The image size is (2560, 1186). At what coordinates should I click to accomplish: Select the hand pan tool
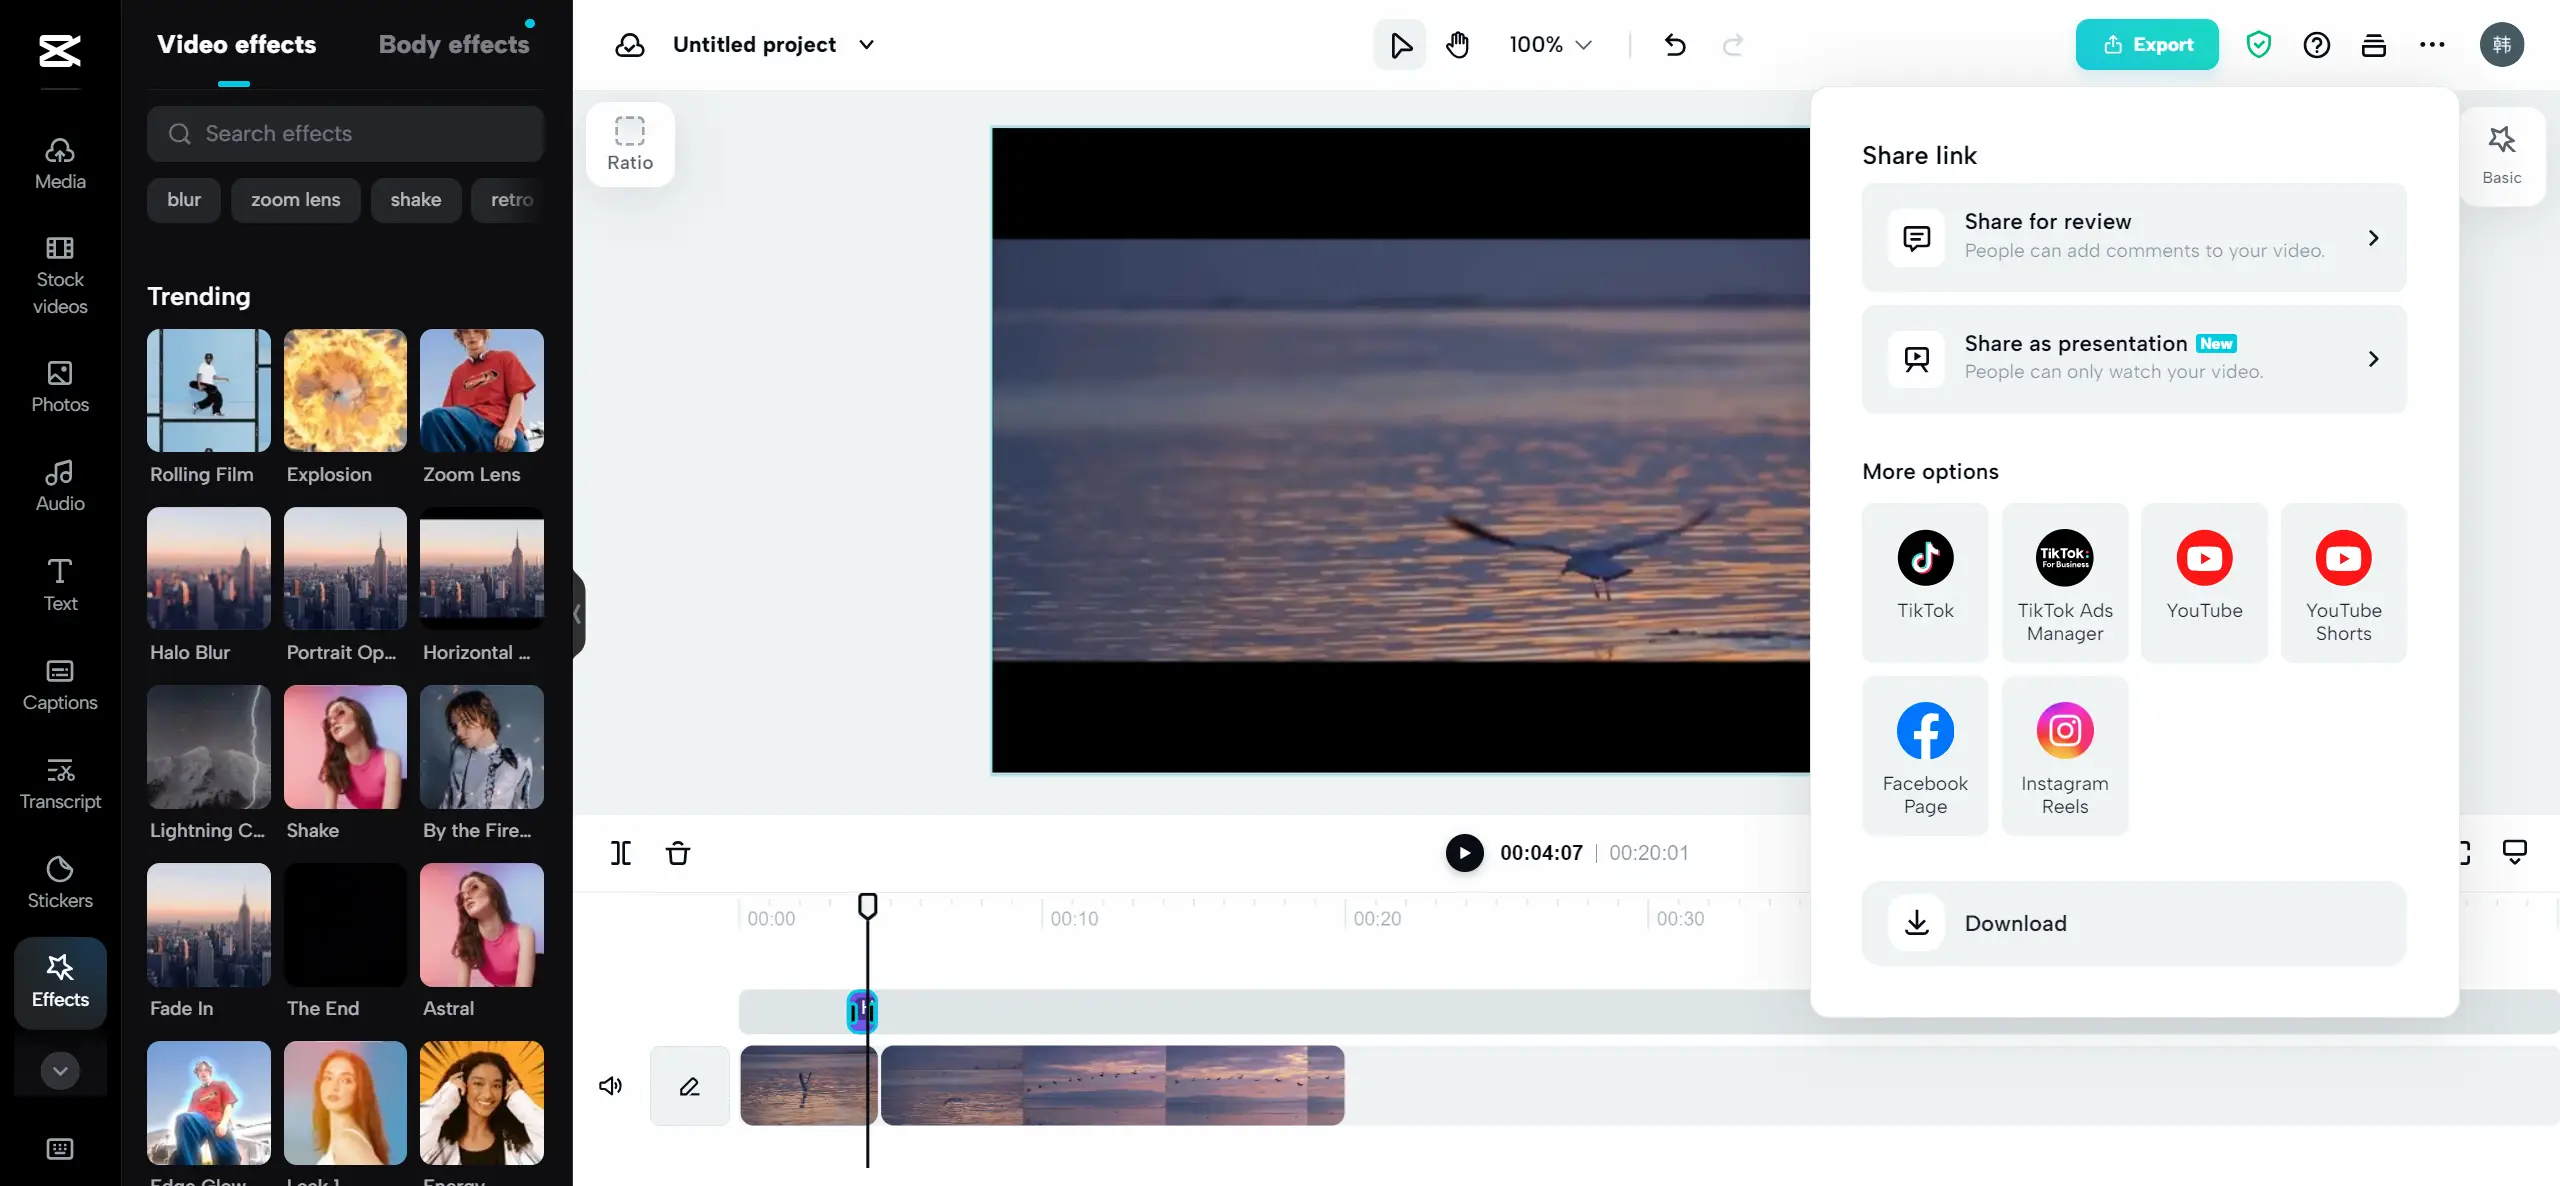1458,45
